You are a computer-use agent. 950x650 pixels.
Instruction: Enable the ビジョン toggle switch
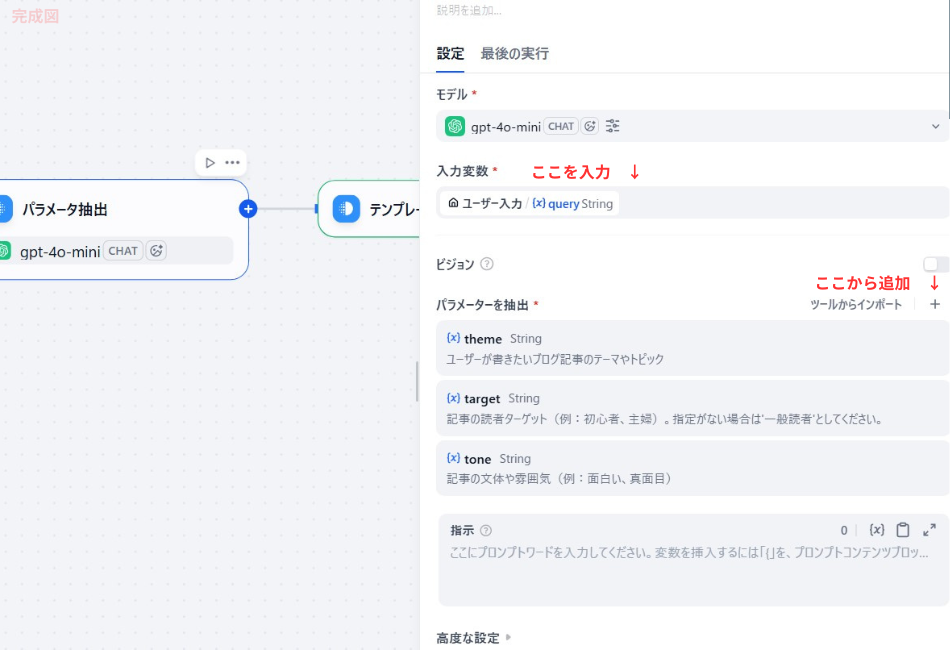[934, 264]
